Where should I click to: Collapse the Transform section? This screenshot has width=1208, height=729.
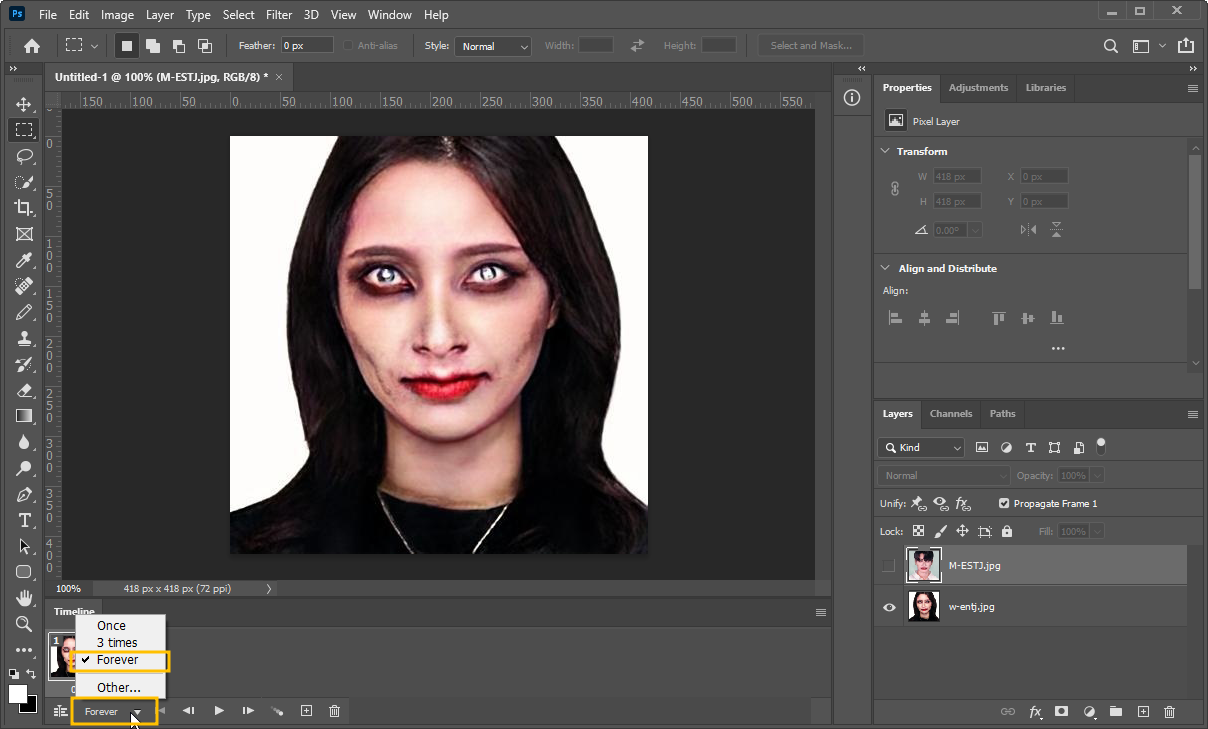885,151
